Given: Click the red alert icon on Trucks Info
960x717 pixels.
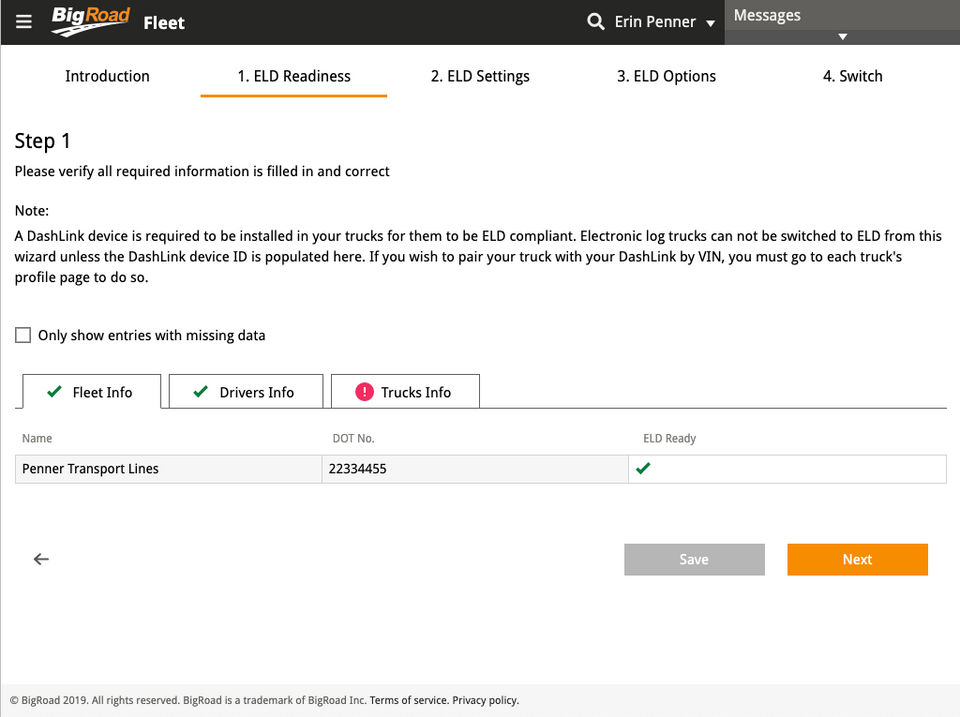Looking at the screenshot, I should 364,392.
